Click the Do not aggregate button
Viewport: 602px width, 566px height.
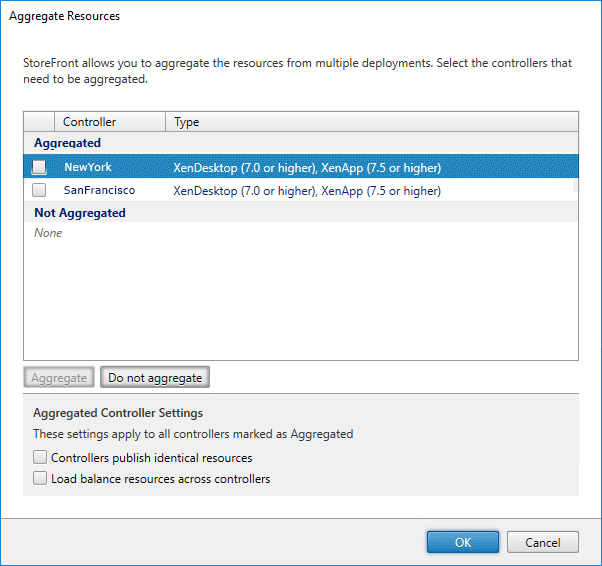tap(155, 377)
